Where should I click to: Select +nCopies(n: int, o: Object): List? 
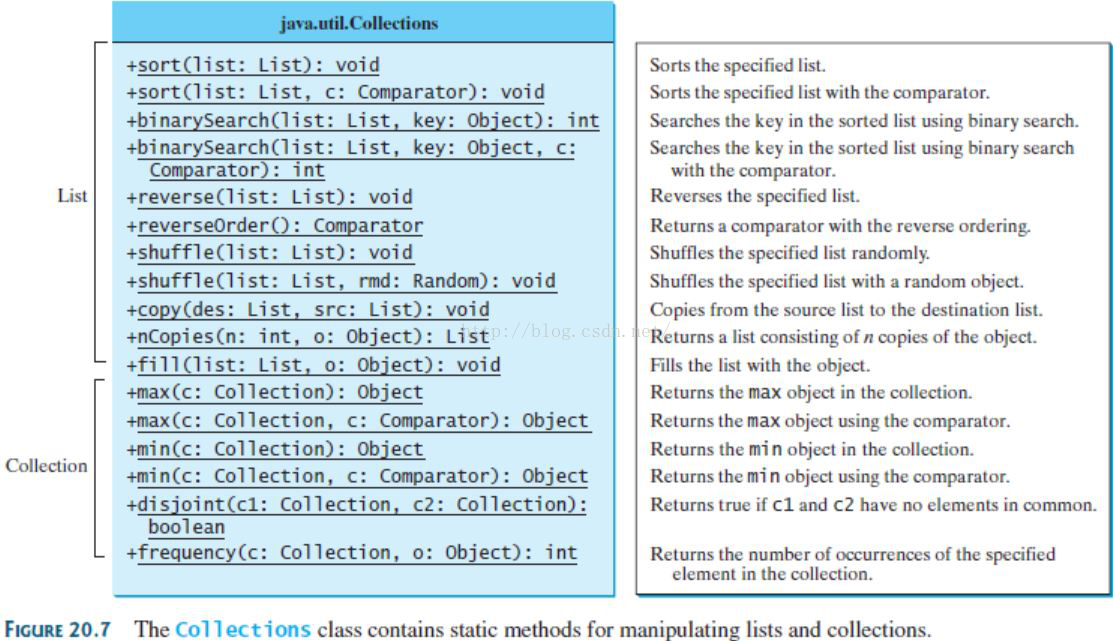point(308,336)
